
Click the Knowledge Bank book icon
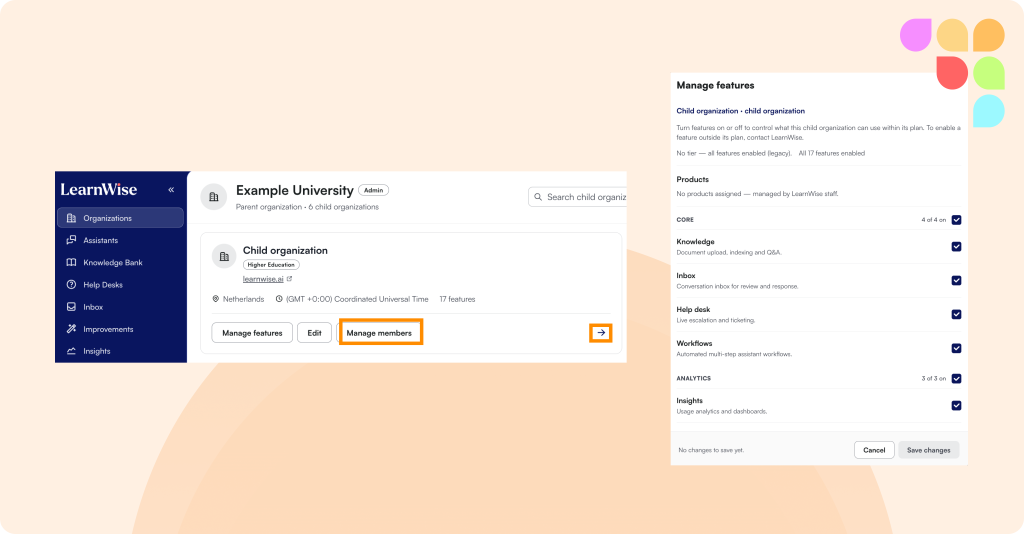tap(72, 262)
